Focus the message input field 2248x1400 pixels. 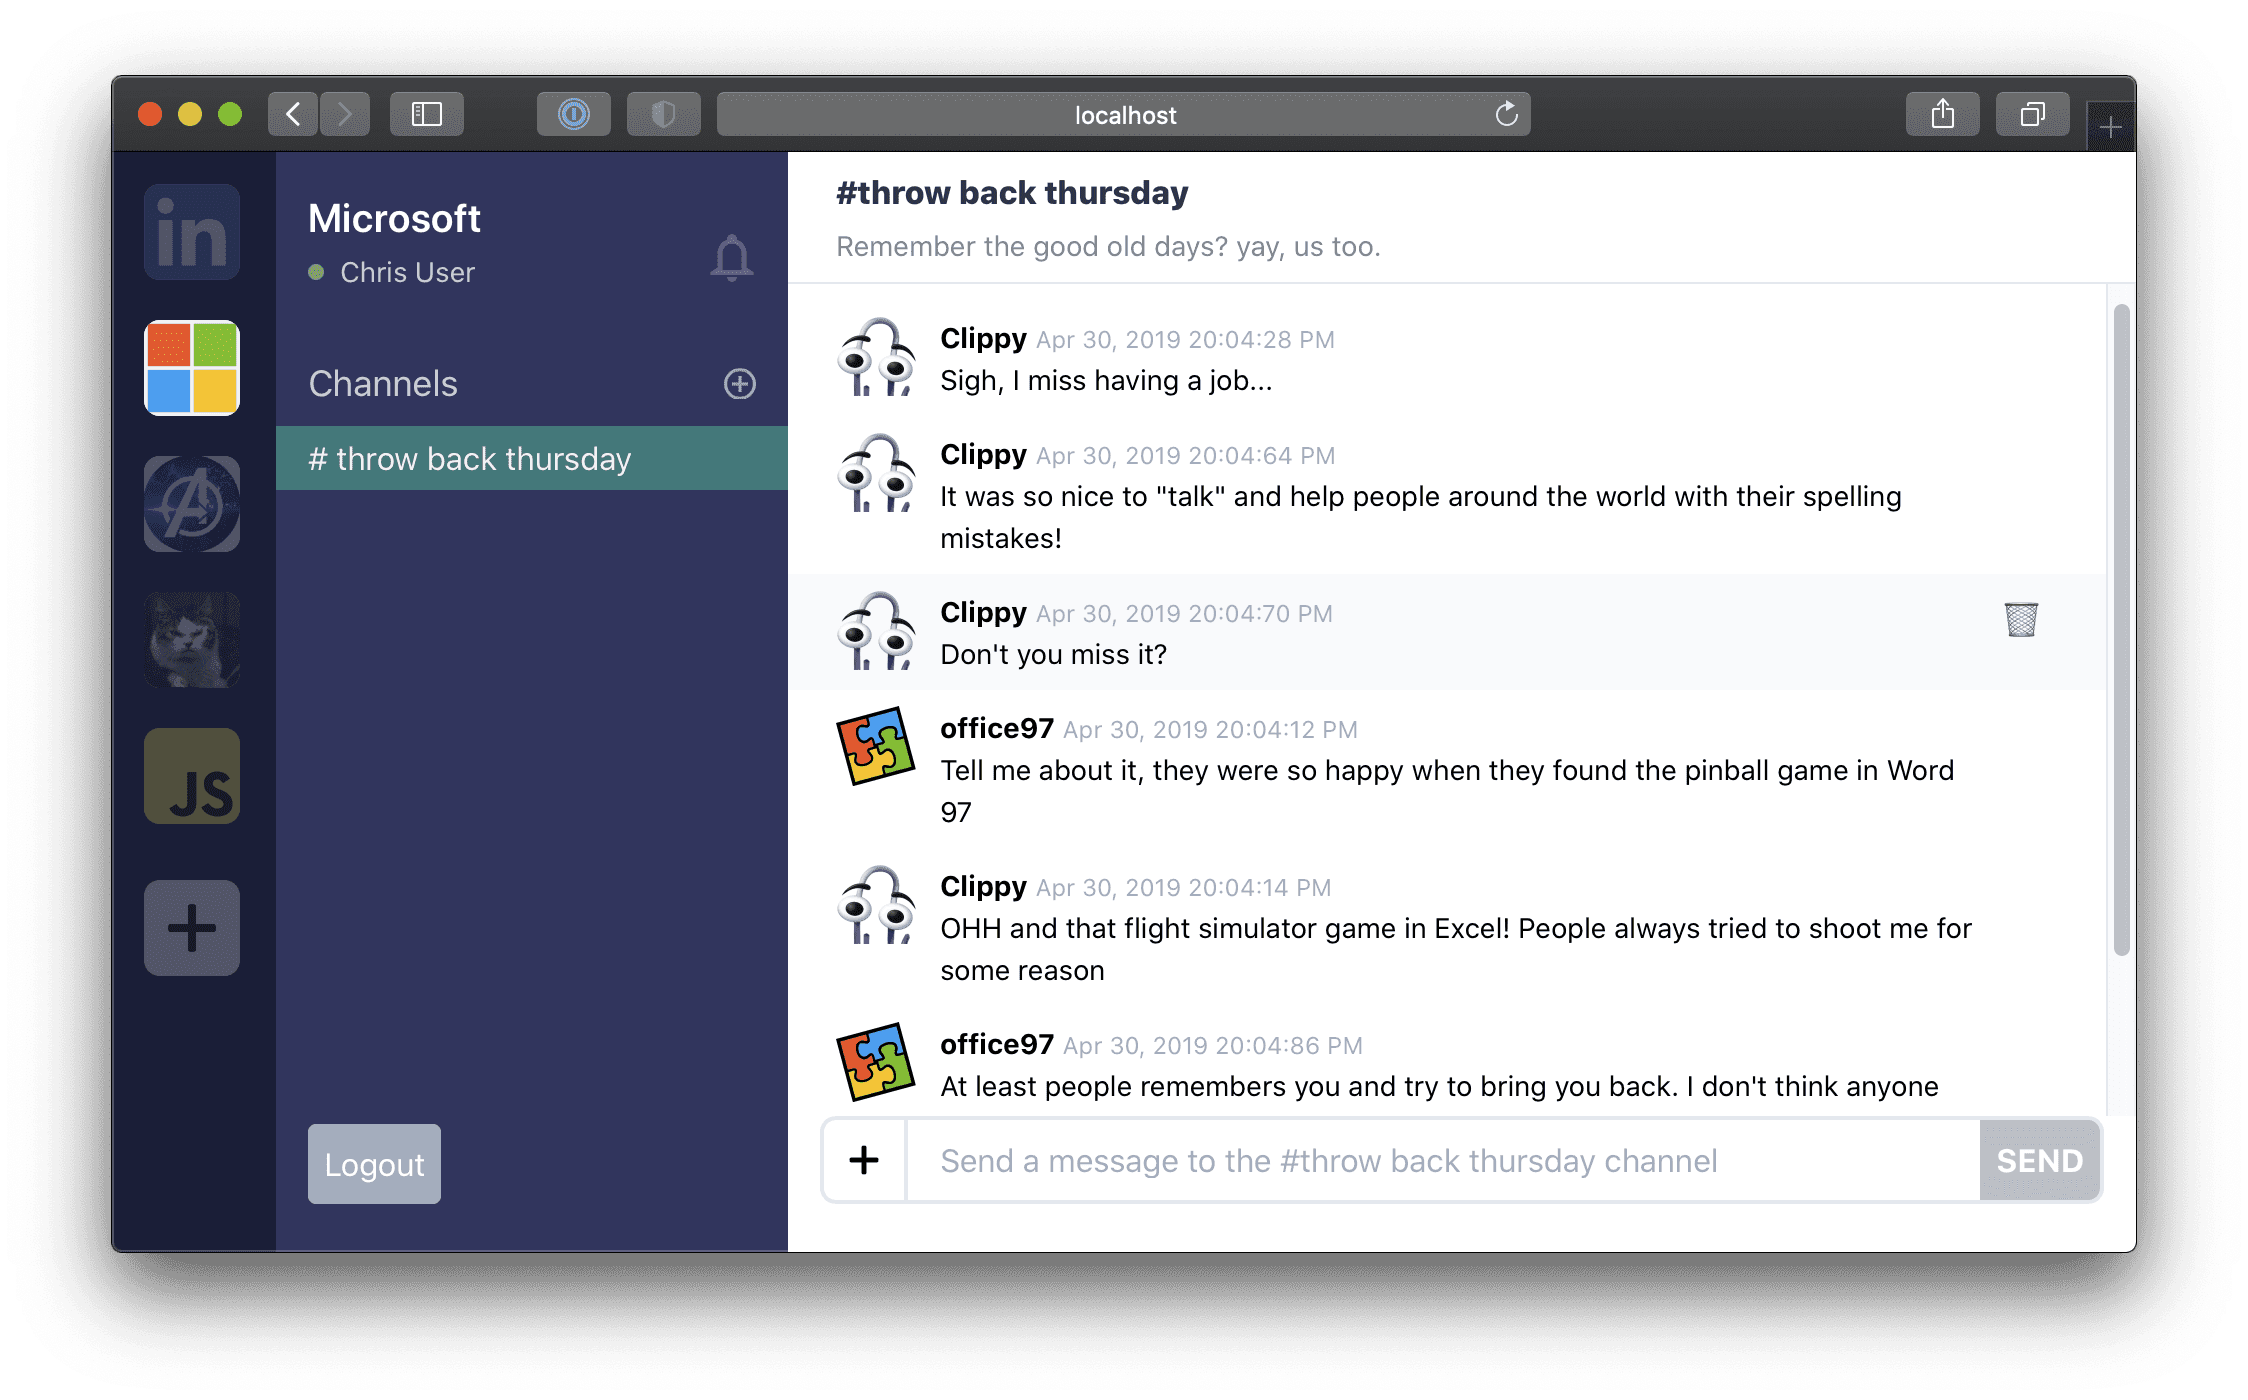click(1443, 1160)
